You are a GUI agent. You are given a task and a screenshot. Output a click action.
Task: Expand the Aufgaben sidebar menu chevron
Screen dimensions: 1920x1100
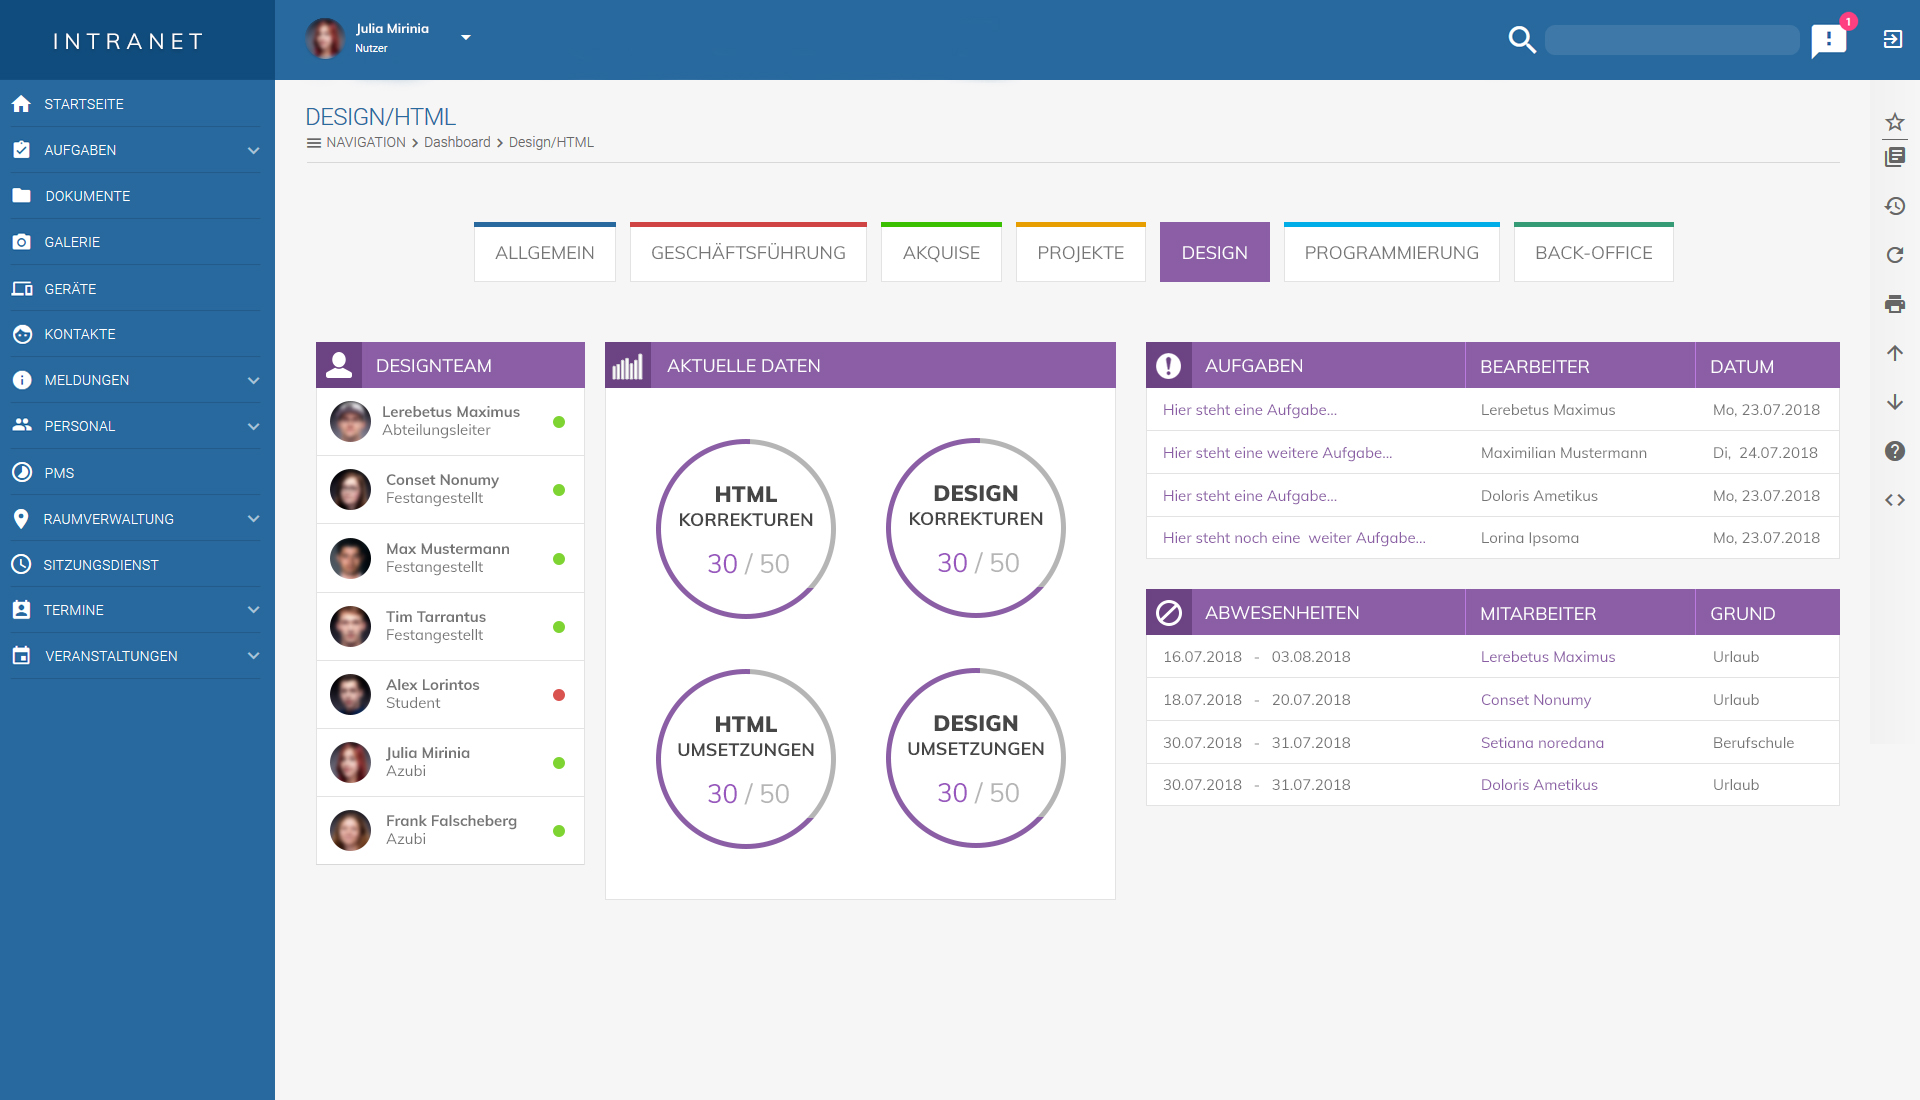click(253, 150)
